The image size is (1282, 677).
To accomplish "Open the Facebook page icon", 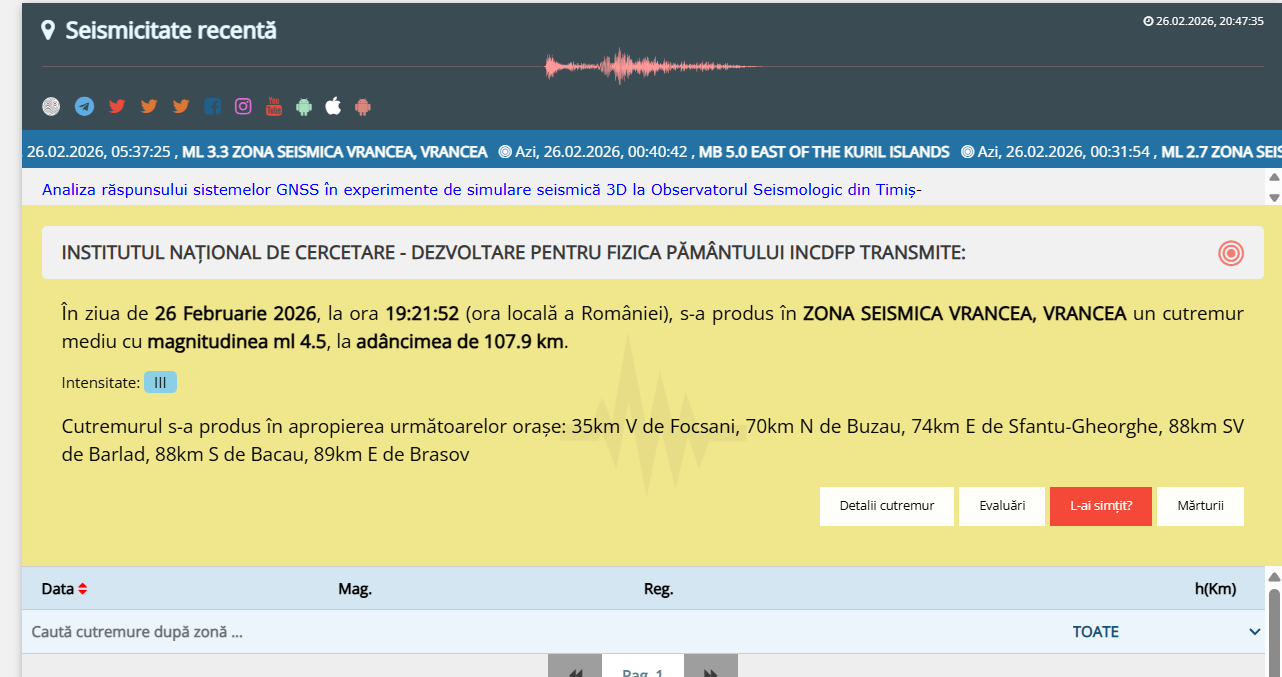I will point(212,106).
